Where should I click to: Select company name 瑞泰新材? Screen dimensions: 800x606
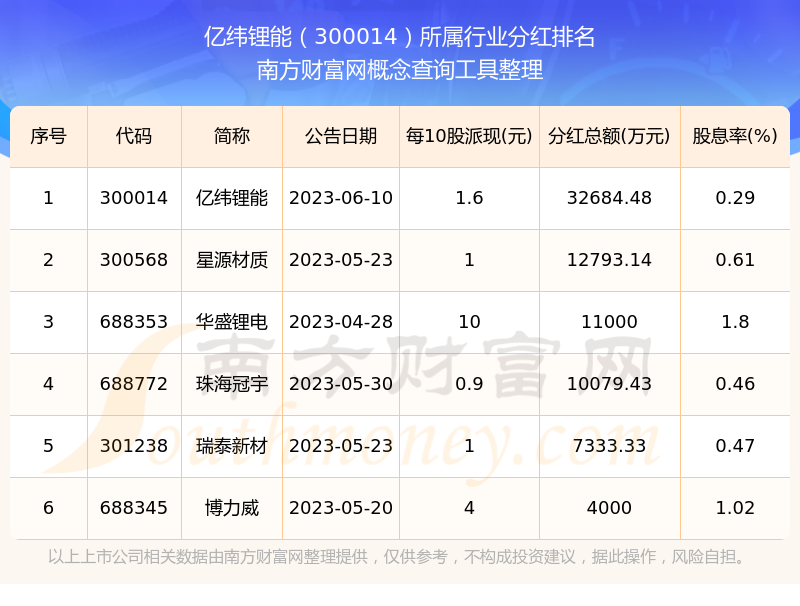click(x=232, y=446)
